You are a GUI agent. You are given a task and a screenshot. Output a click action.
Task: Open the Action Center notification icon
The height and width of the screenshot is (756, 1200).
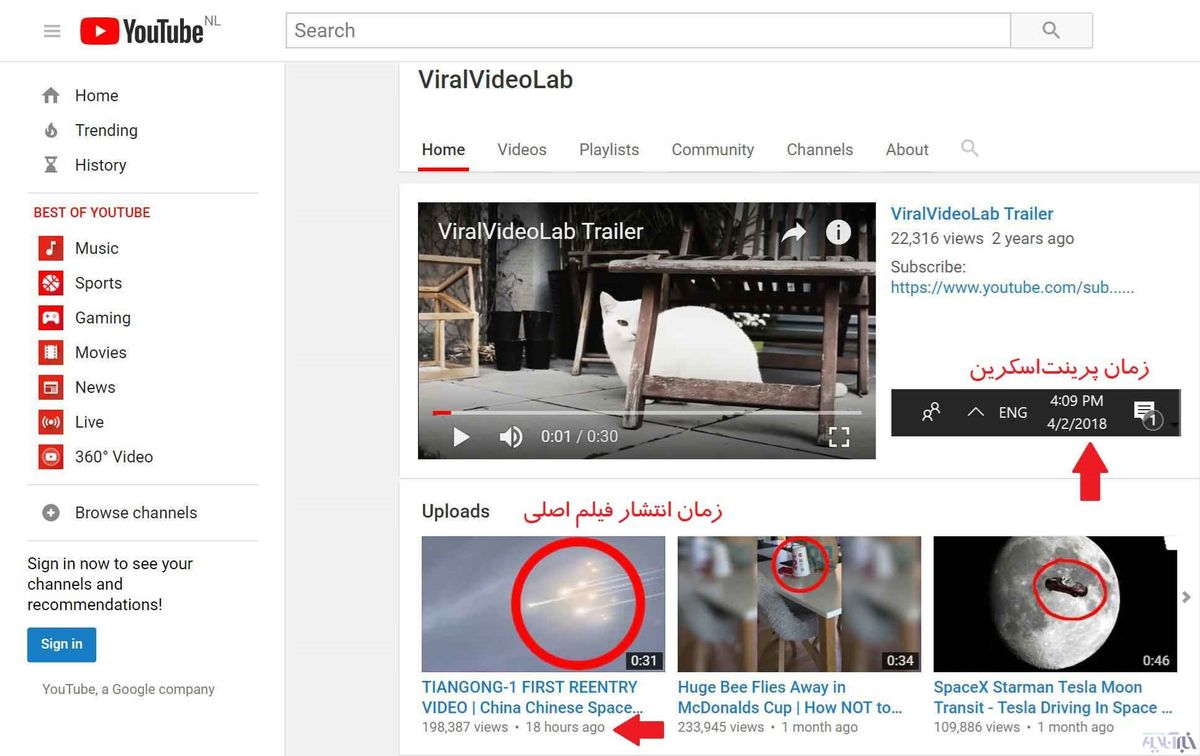click(x=1146, y=414)
